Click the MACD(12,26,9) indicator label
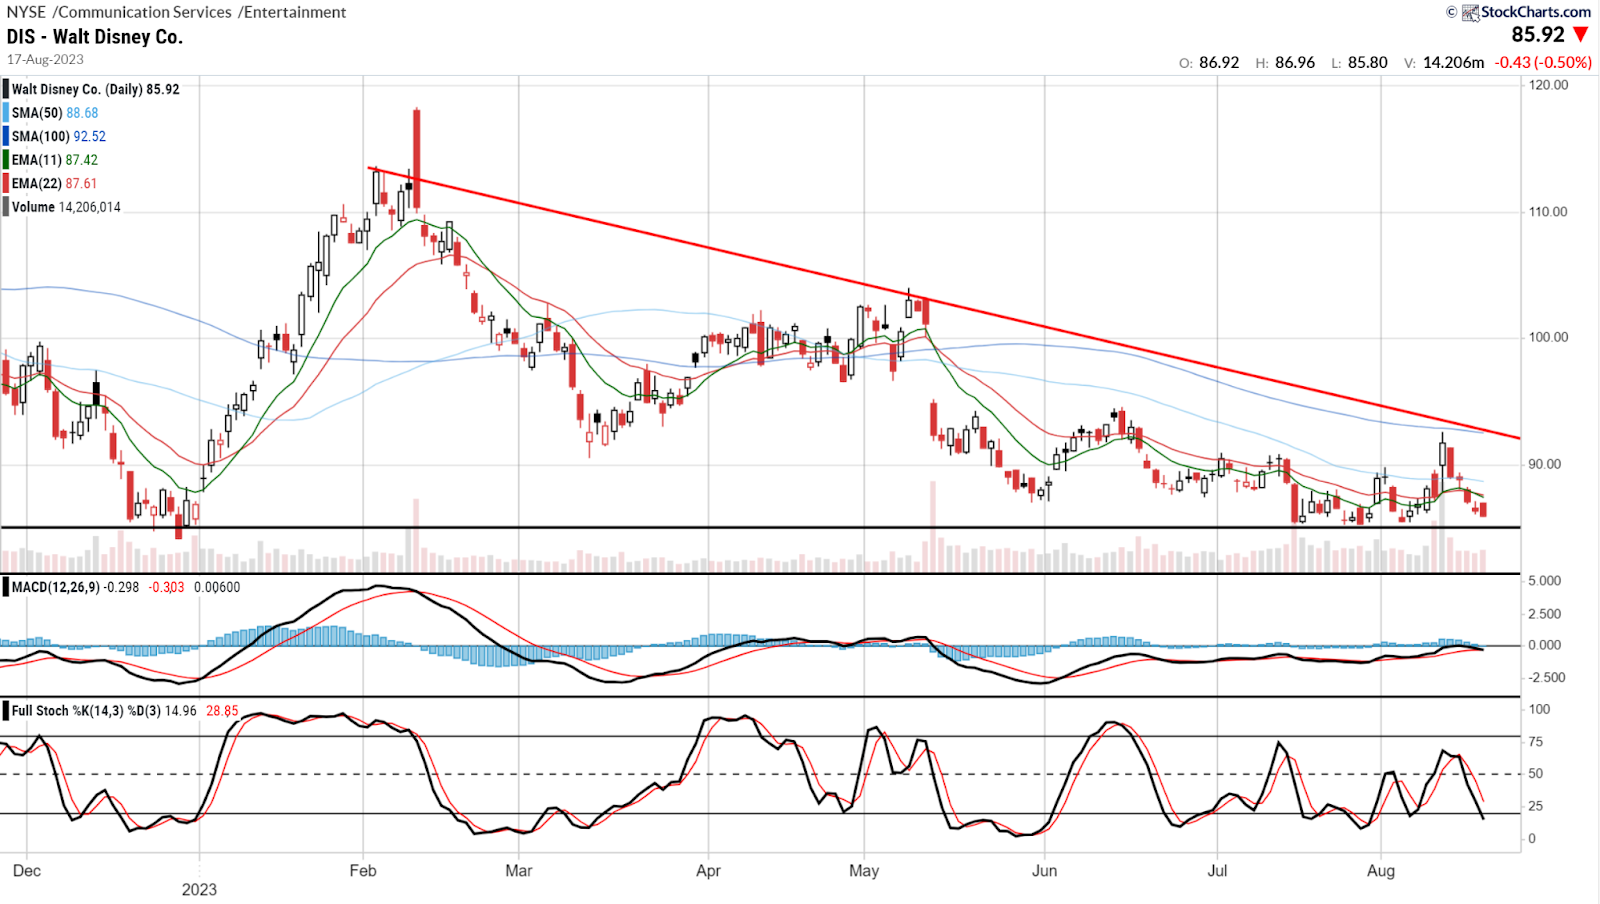 55,587
